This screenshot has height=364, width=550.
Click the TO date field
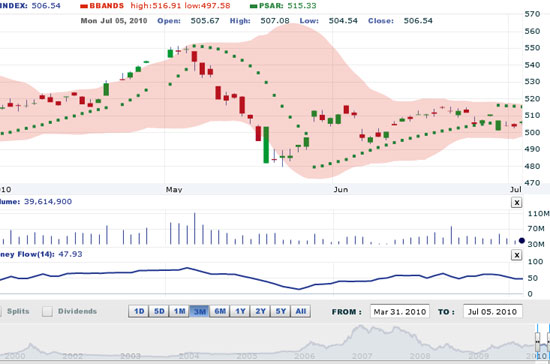(492, 311)
